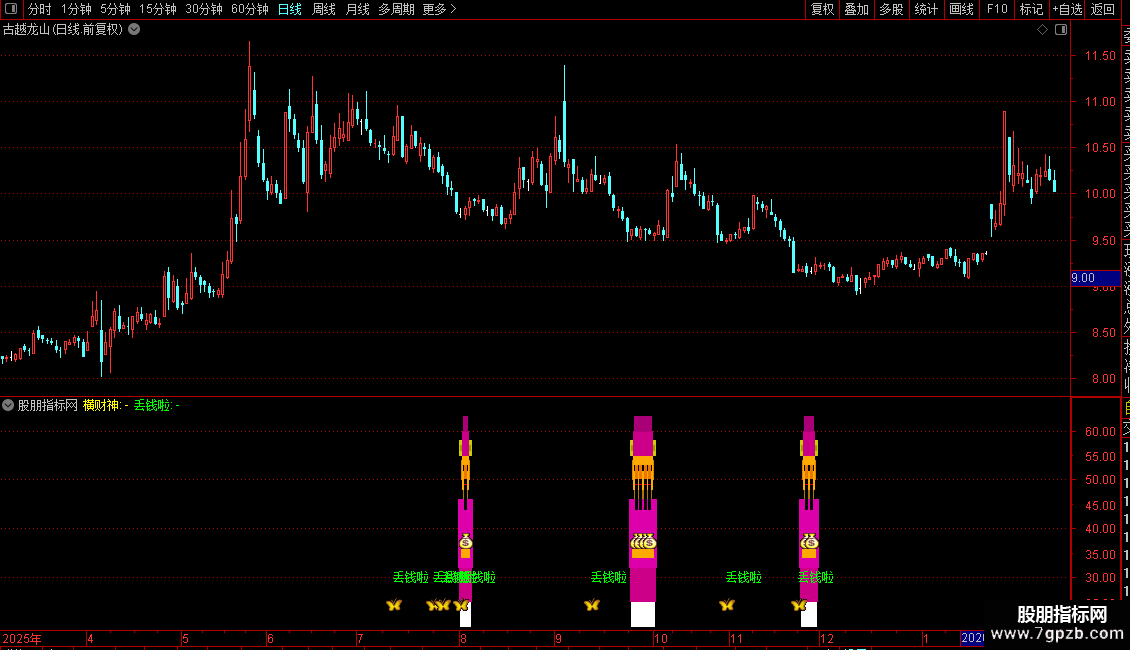
Task: Click month 8 on the date axis
Action: tap(463, 638)
